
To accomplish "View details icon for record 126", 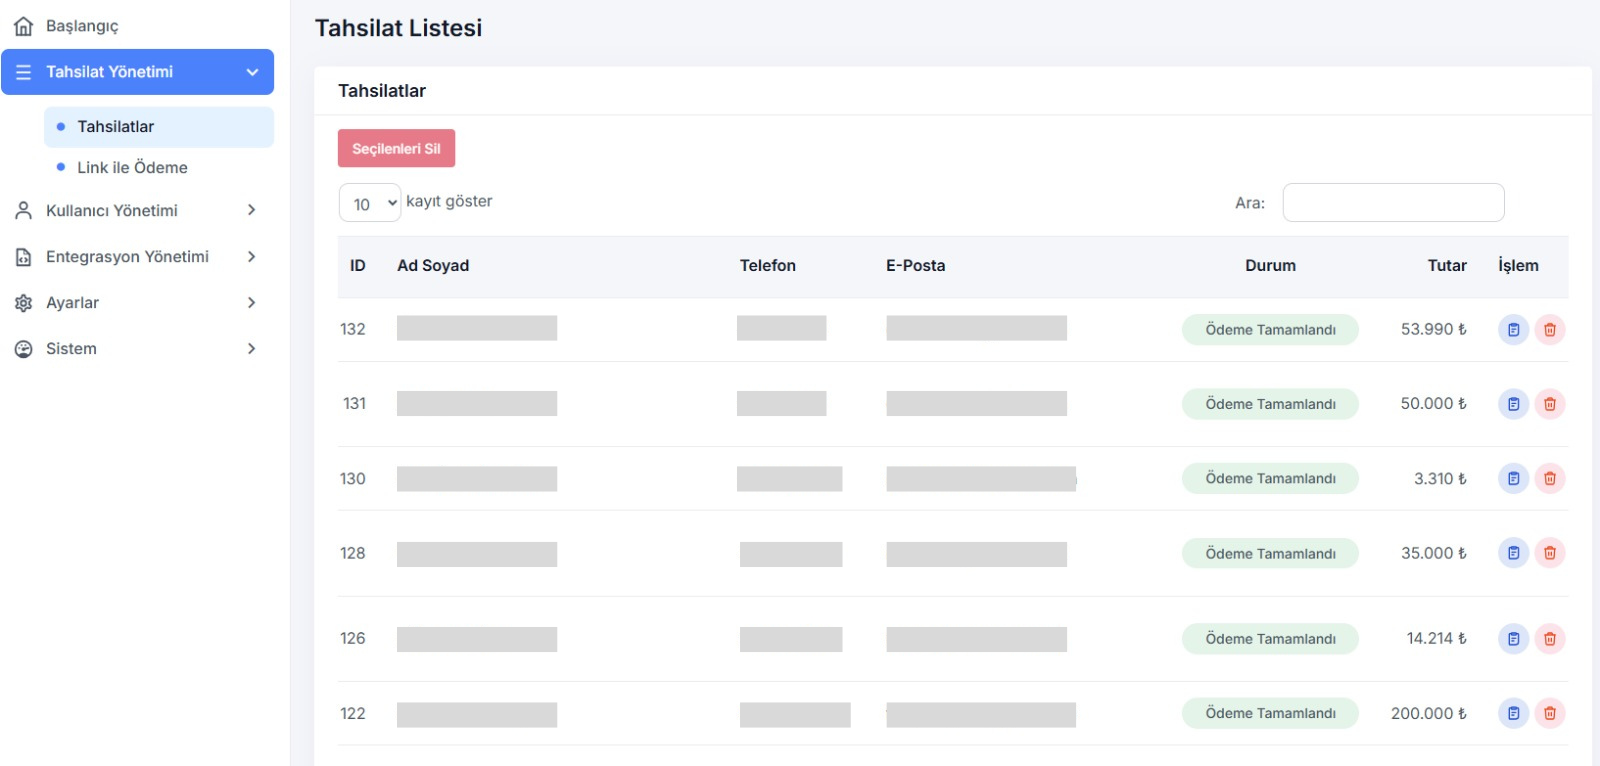I will pos(1513,639).
